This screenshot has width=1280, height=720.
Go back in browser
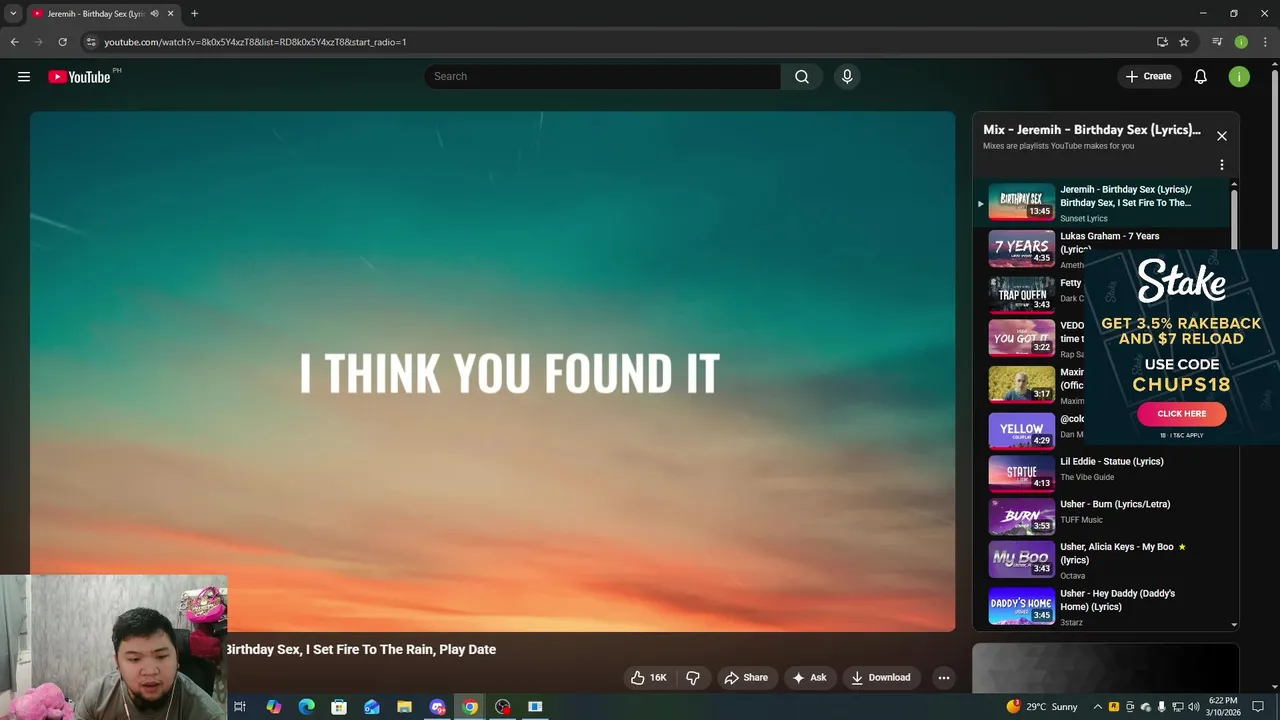14,42
